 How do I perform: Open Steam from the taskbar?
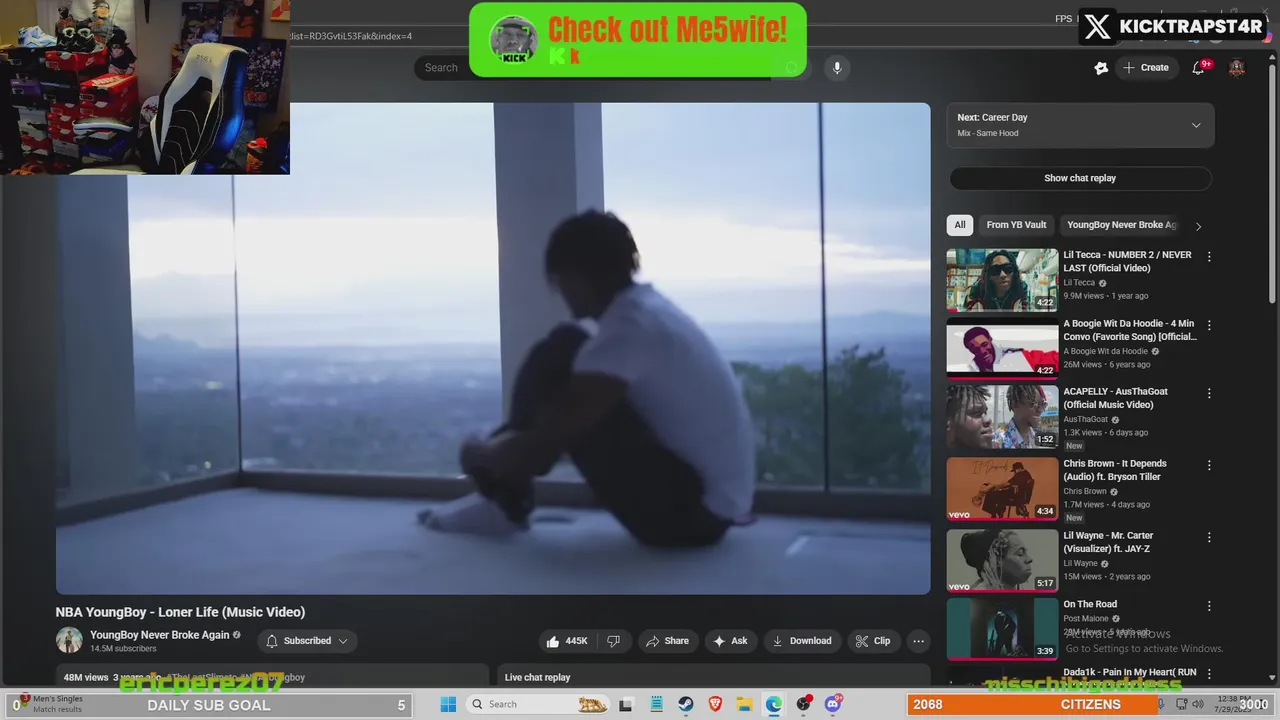[x=686, y=704]
